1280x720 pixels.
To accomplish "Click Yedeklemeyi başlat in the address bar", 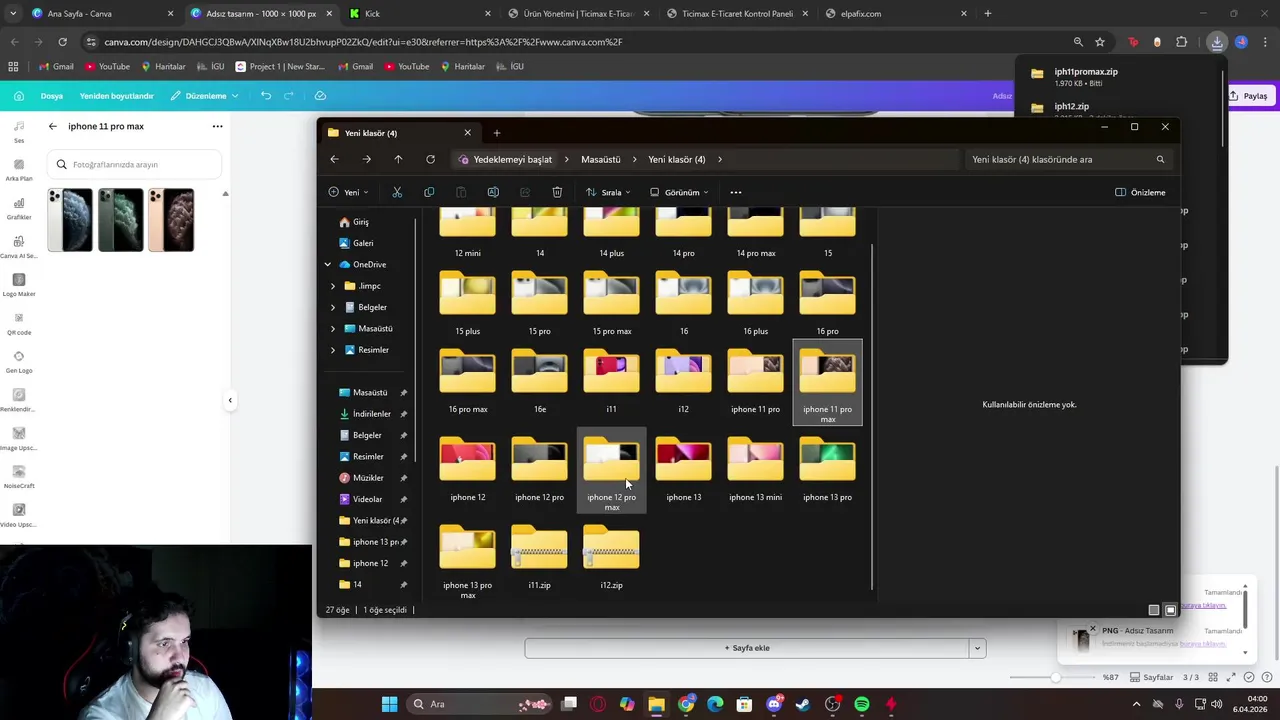I will point(505,159).
